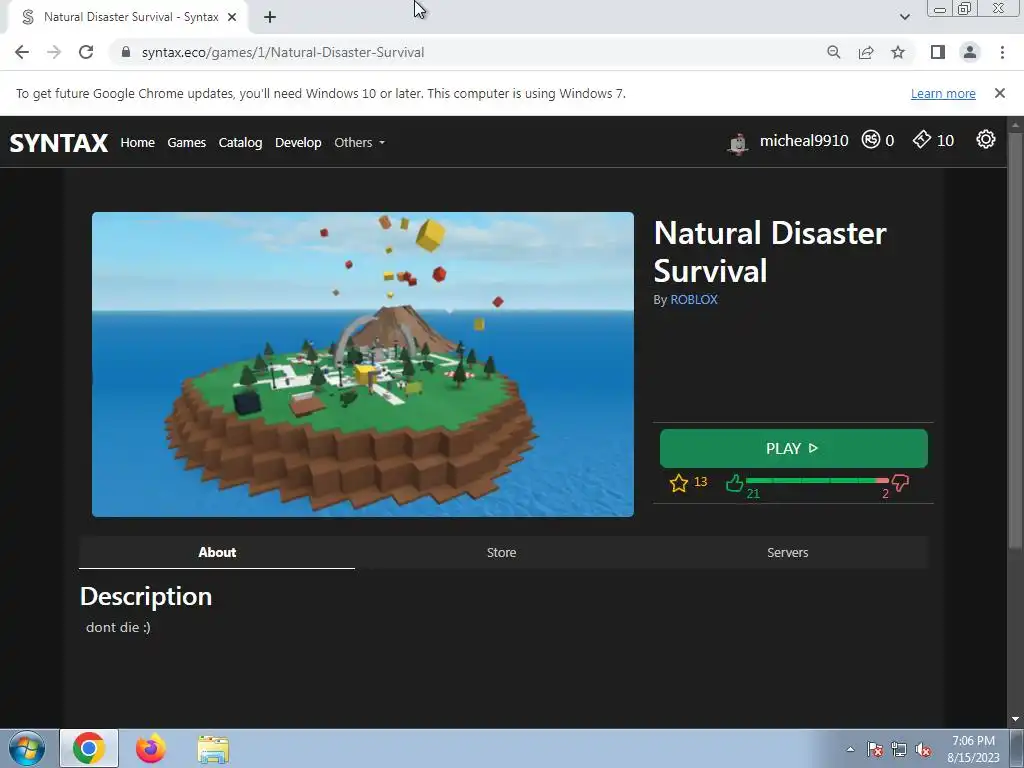
Task: Click the favorites count 13
Action: (x=700, y=481)
